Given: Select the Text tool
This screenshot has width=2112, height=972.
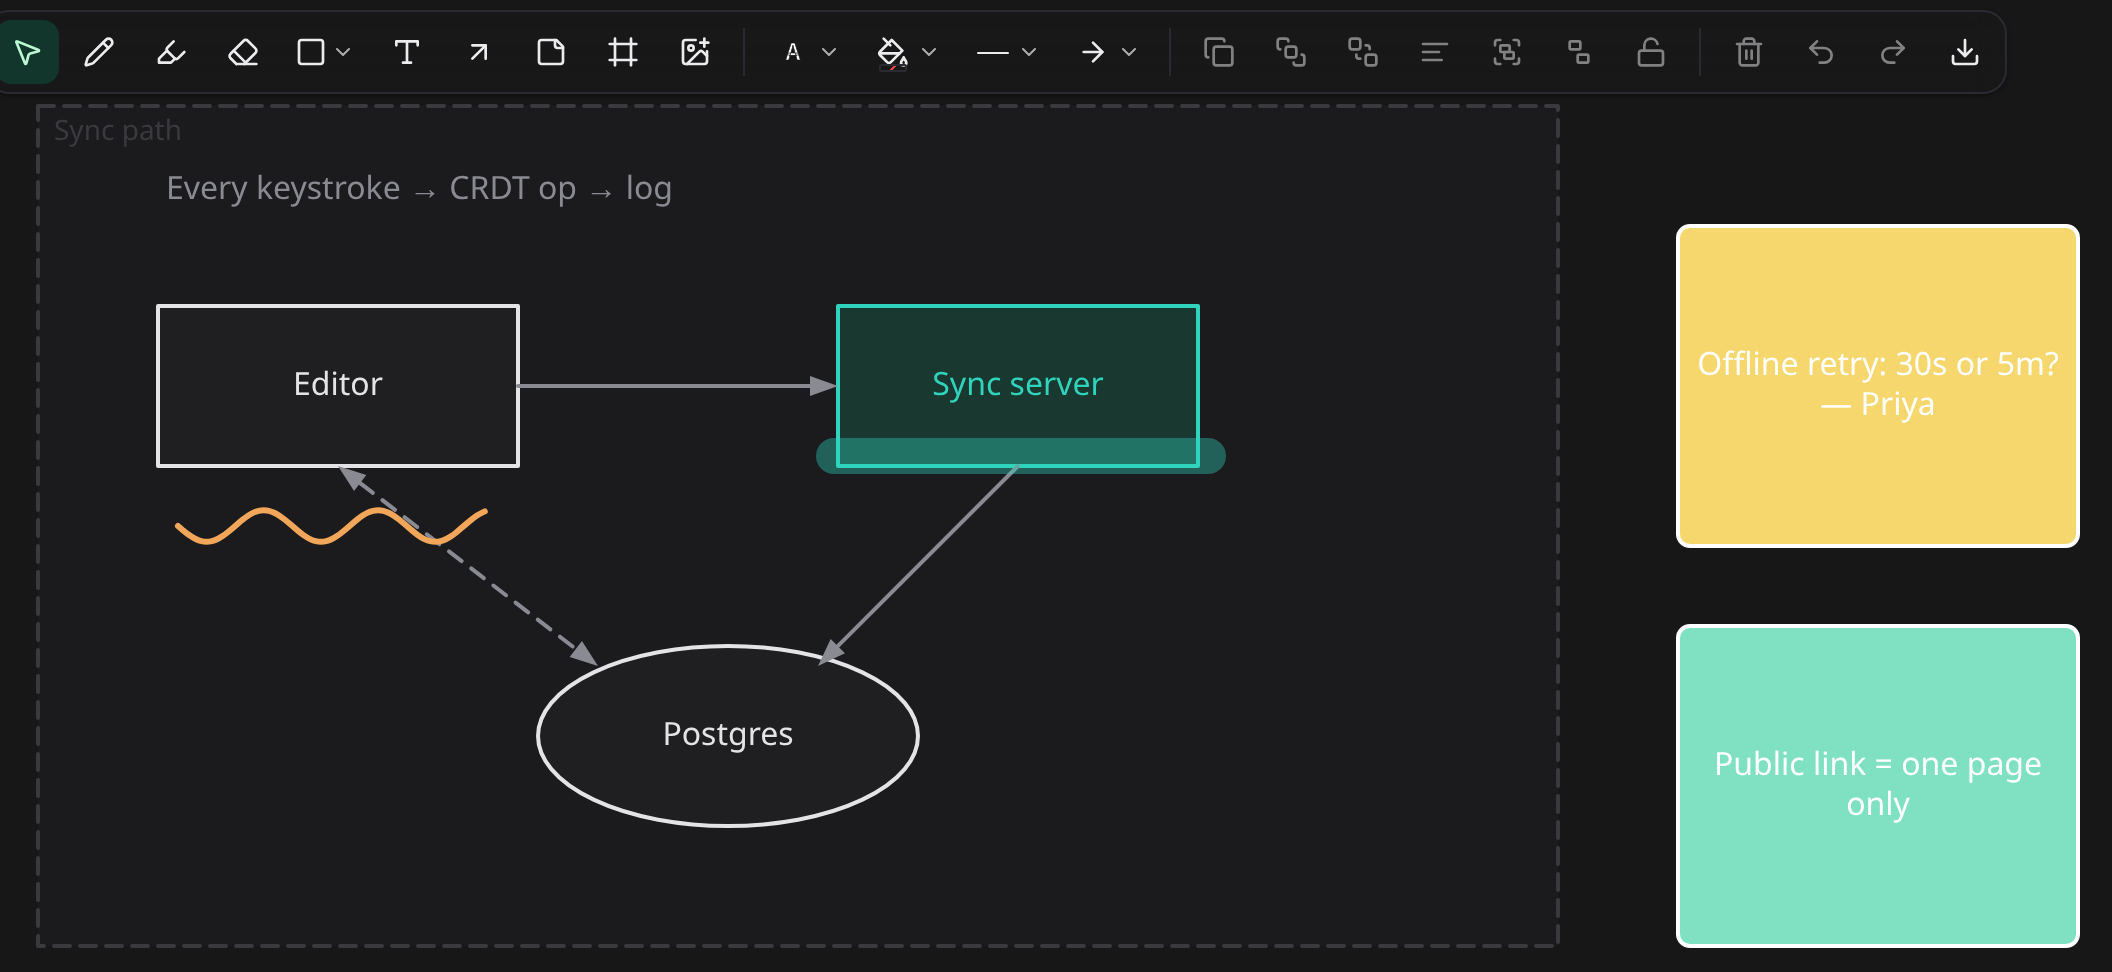Looking at the screenshot, I should 406,52.
